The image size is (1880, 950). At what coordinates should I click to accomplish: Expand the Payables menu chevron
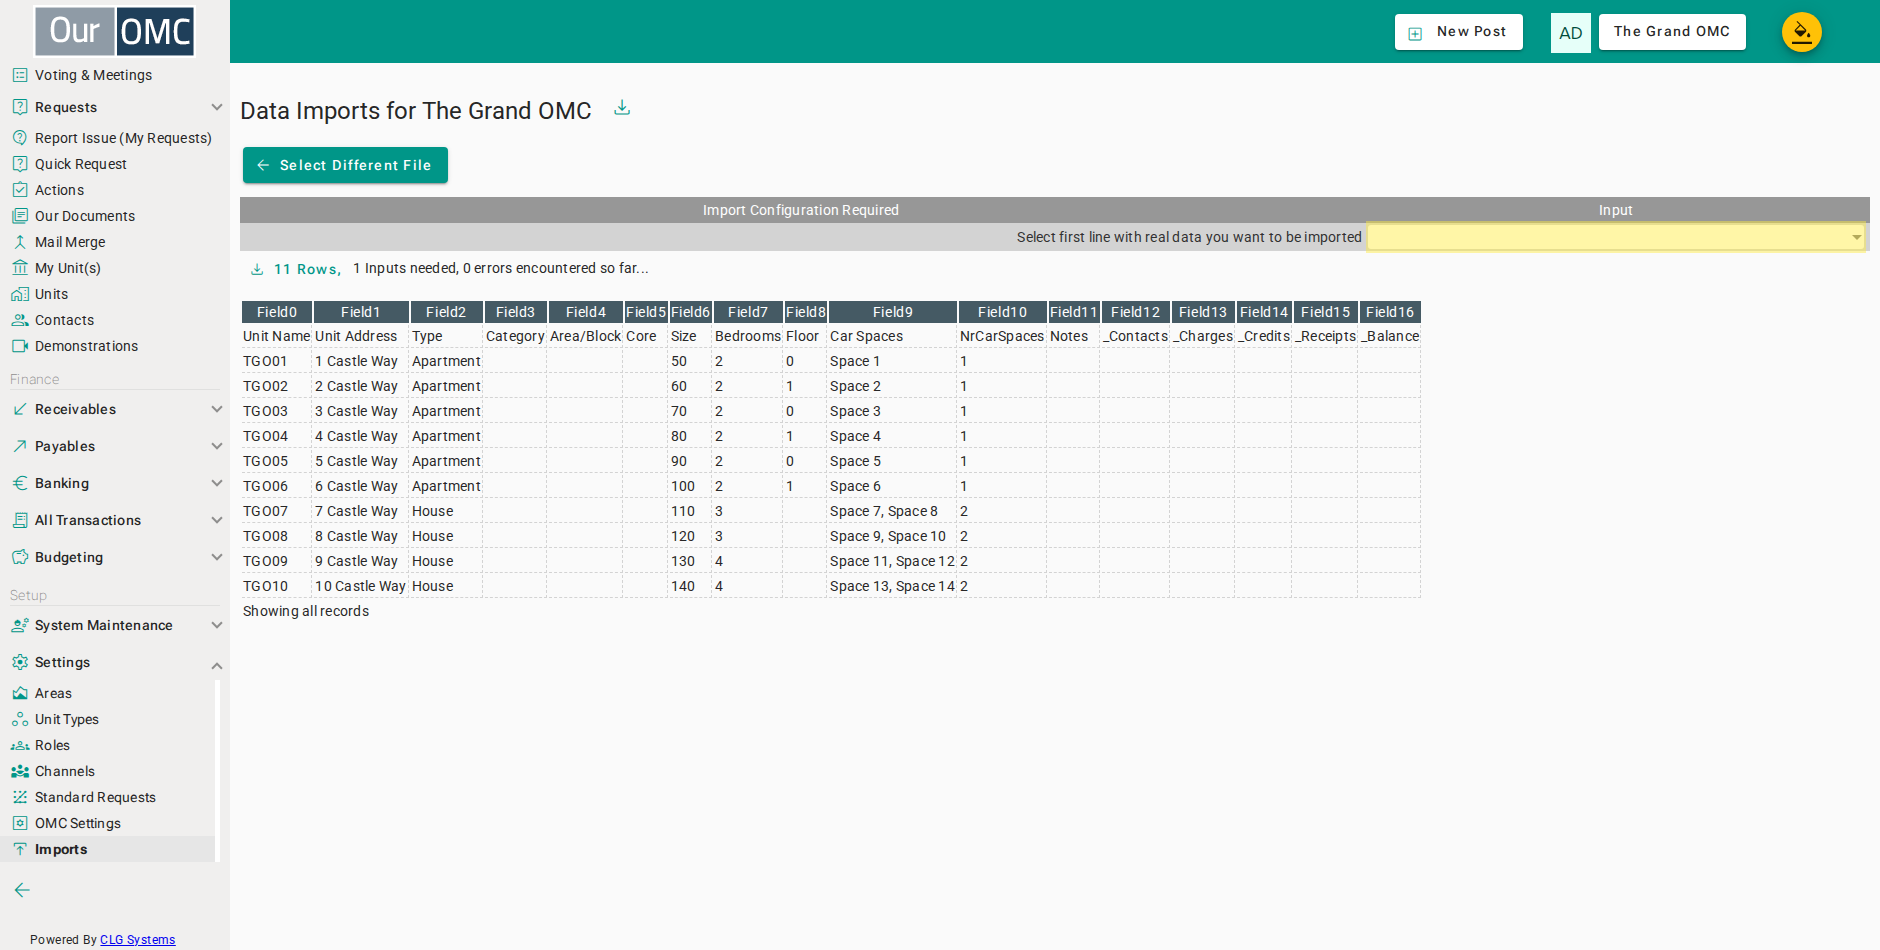pos(217,446)
